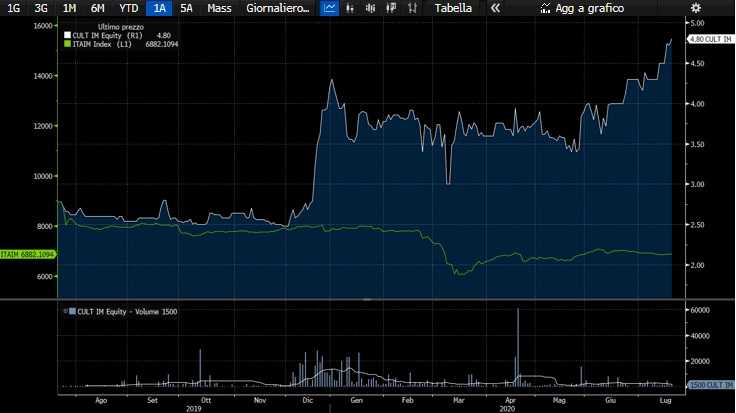This screenshot has width=736, height=413.
Task: Click green ITAIM Index legend swatch
Action: coord(67,44)
